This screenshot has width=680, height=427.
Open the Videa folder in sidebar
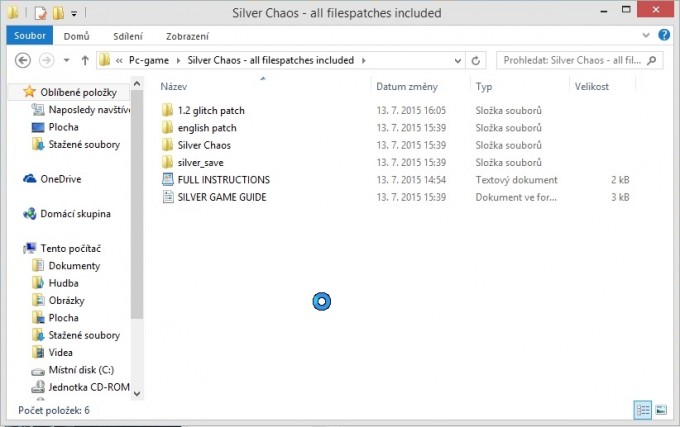coord(60,352)
